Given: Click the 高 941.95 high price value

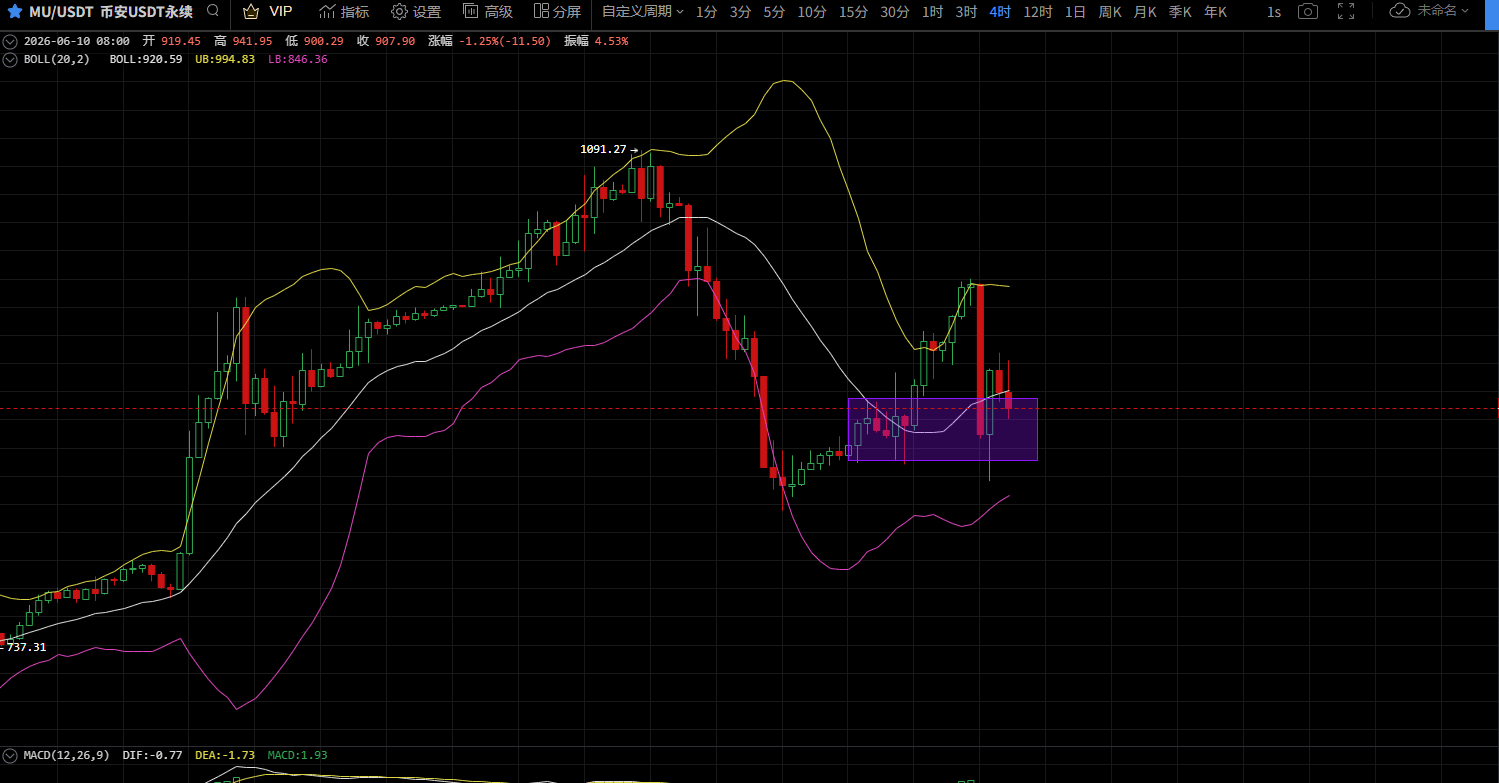Looking at the screenshot, I should click(x=243, y=41).
